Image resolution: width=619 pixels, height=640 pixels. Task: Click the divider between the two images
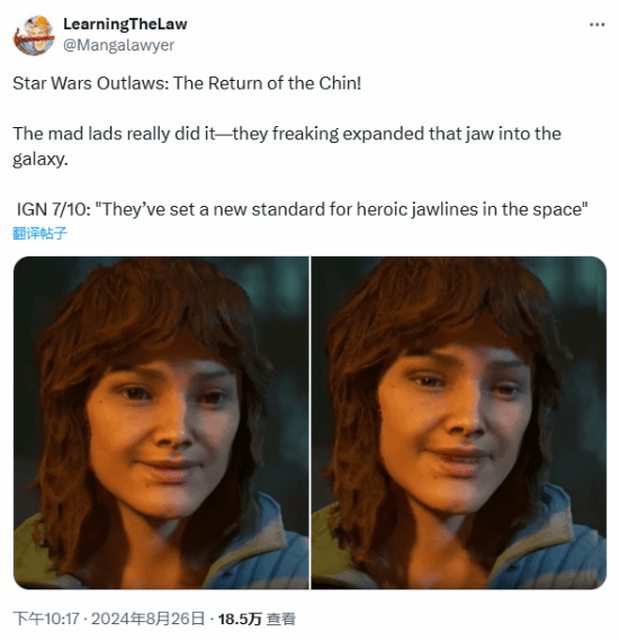point(310,422)
